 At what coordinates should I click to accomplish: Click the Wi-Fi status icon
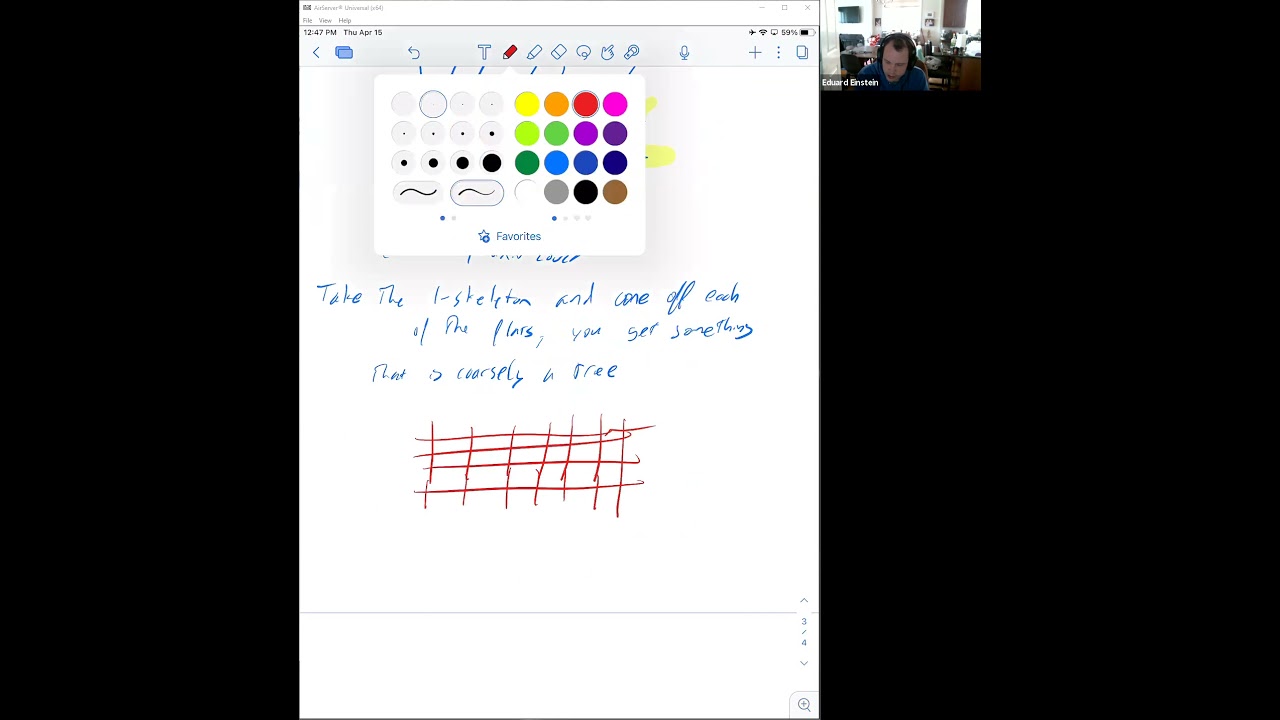point(763,32)
